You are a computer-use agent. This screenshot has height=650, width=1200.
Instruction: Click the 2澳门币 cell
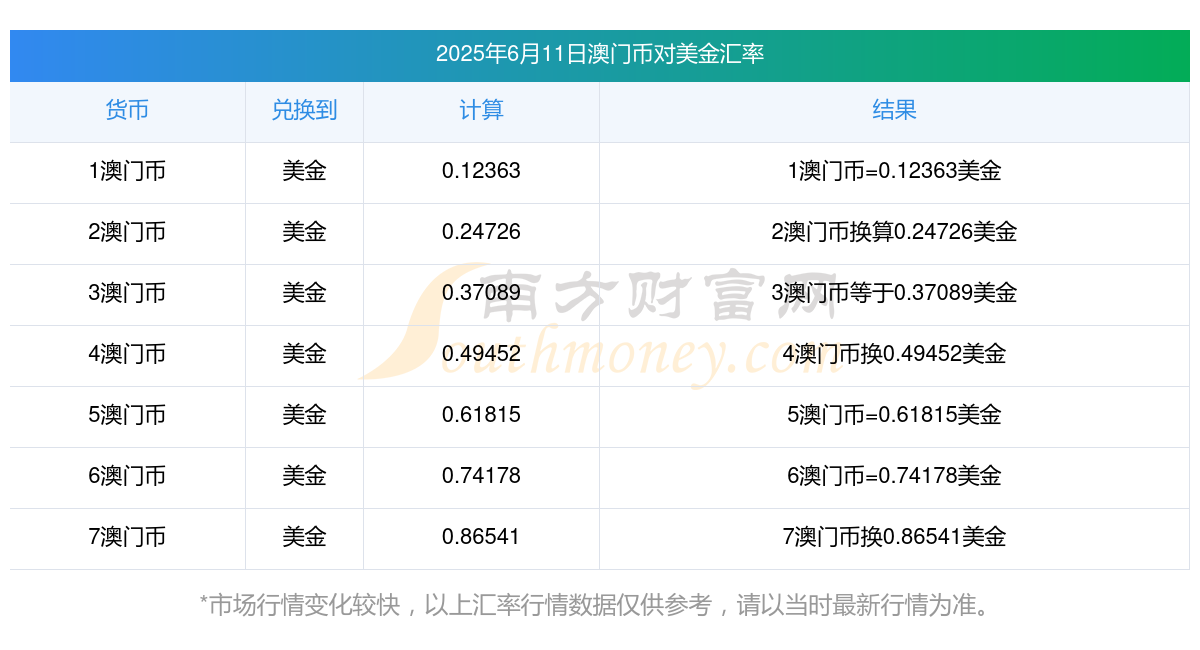coord(127,232)
